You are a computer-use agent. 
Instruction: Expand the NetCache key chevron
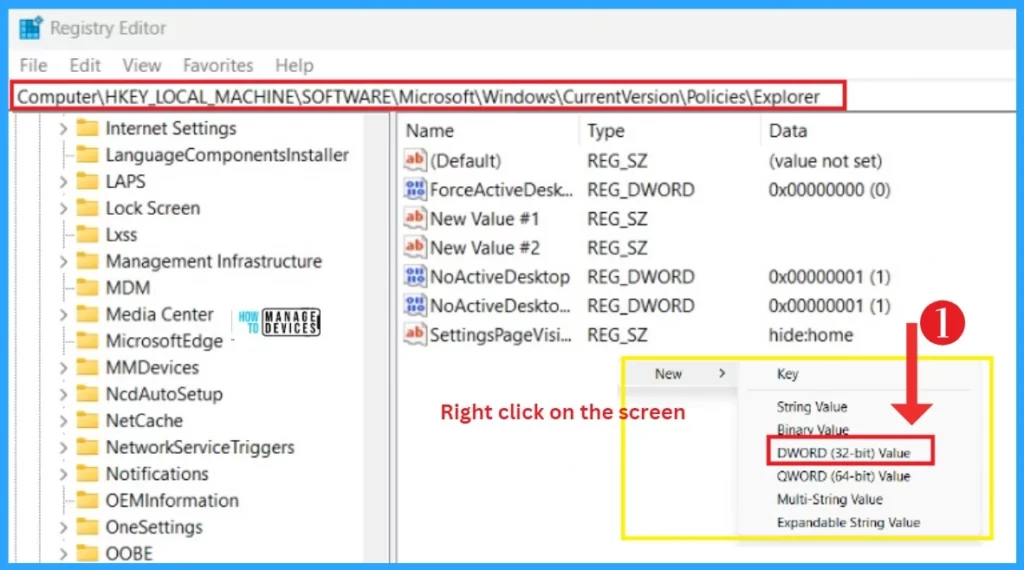tap(63, 421)
